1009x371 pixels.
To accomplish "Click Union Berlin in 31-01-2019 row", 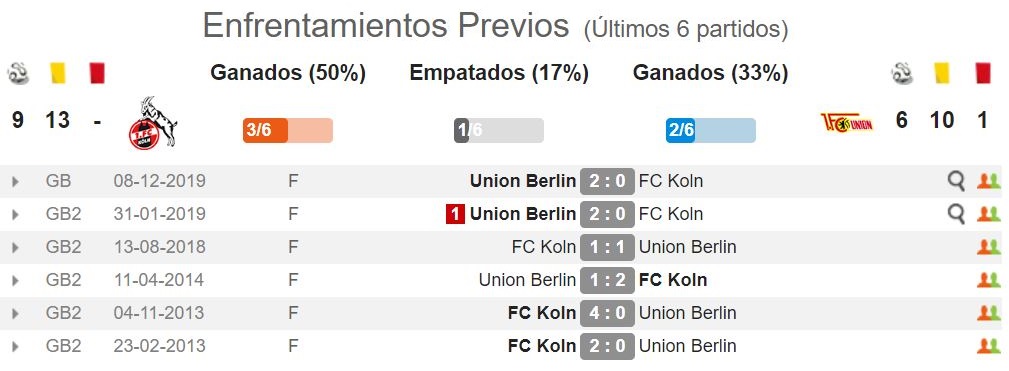I will 523,214.
